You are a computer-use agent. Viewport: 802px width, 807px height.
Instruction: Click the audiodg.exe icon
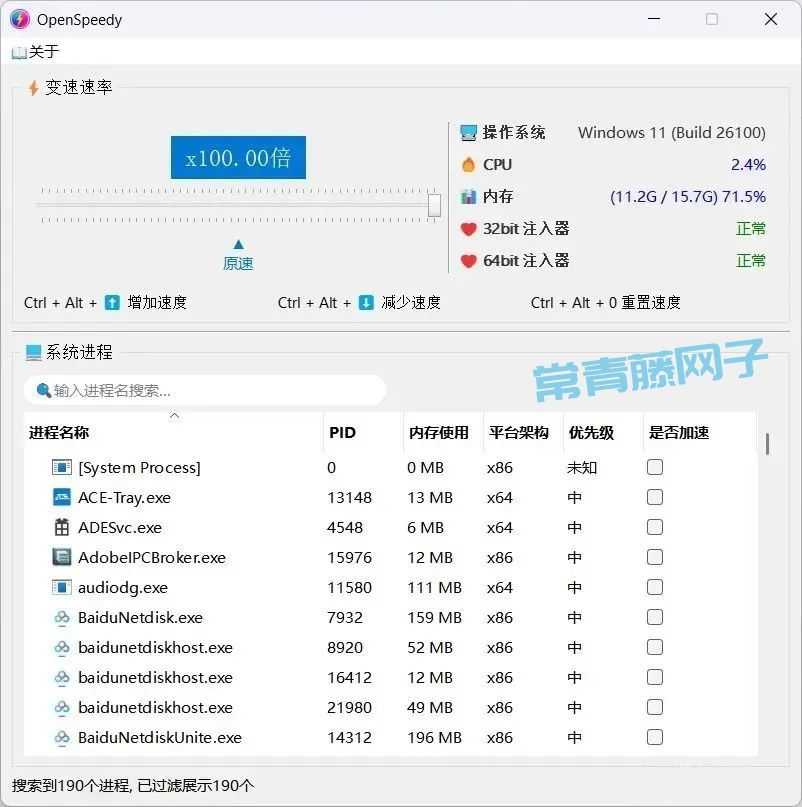pyautogui.click(x=62, y=587)
